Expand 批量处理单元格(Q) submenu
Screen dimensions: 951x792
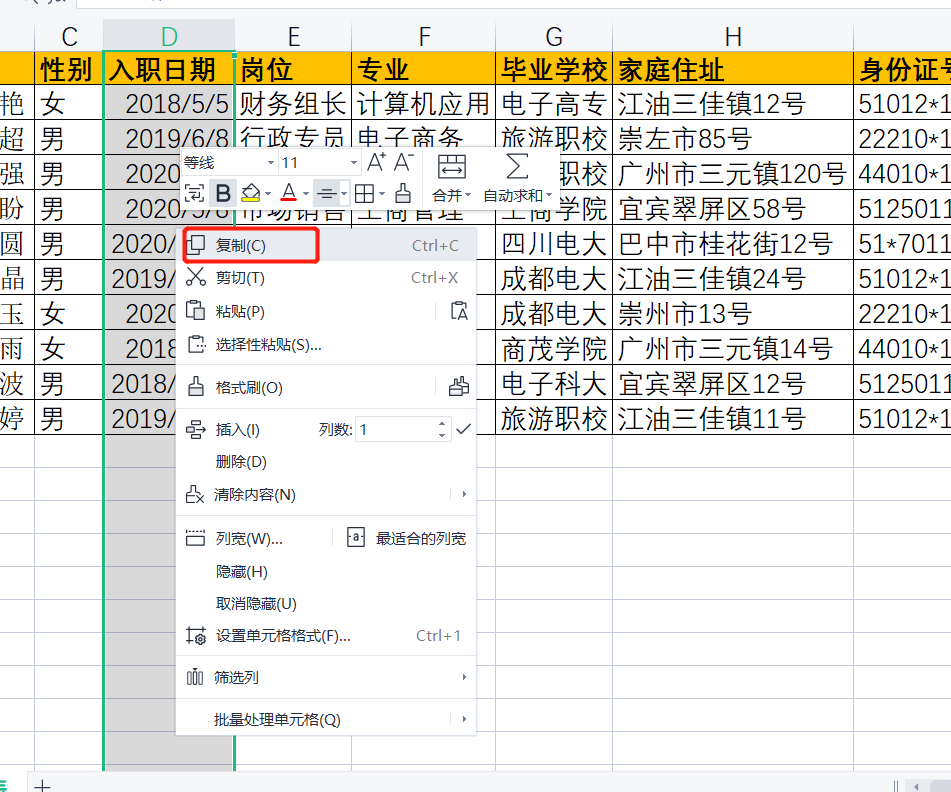click(x=326, y=720)
